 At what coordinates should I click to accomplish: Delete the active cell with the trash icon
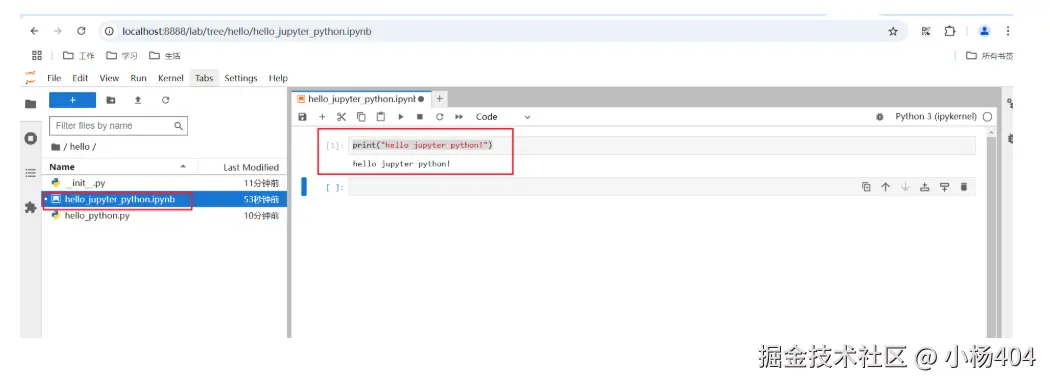[x=964, y=187]
